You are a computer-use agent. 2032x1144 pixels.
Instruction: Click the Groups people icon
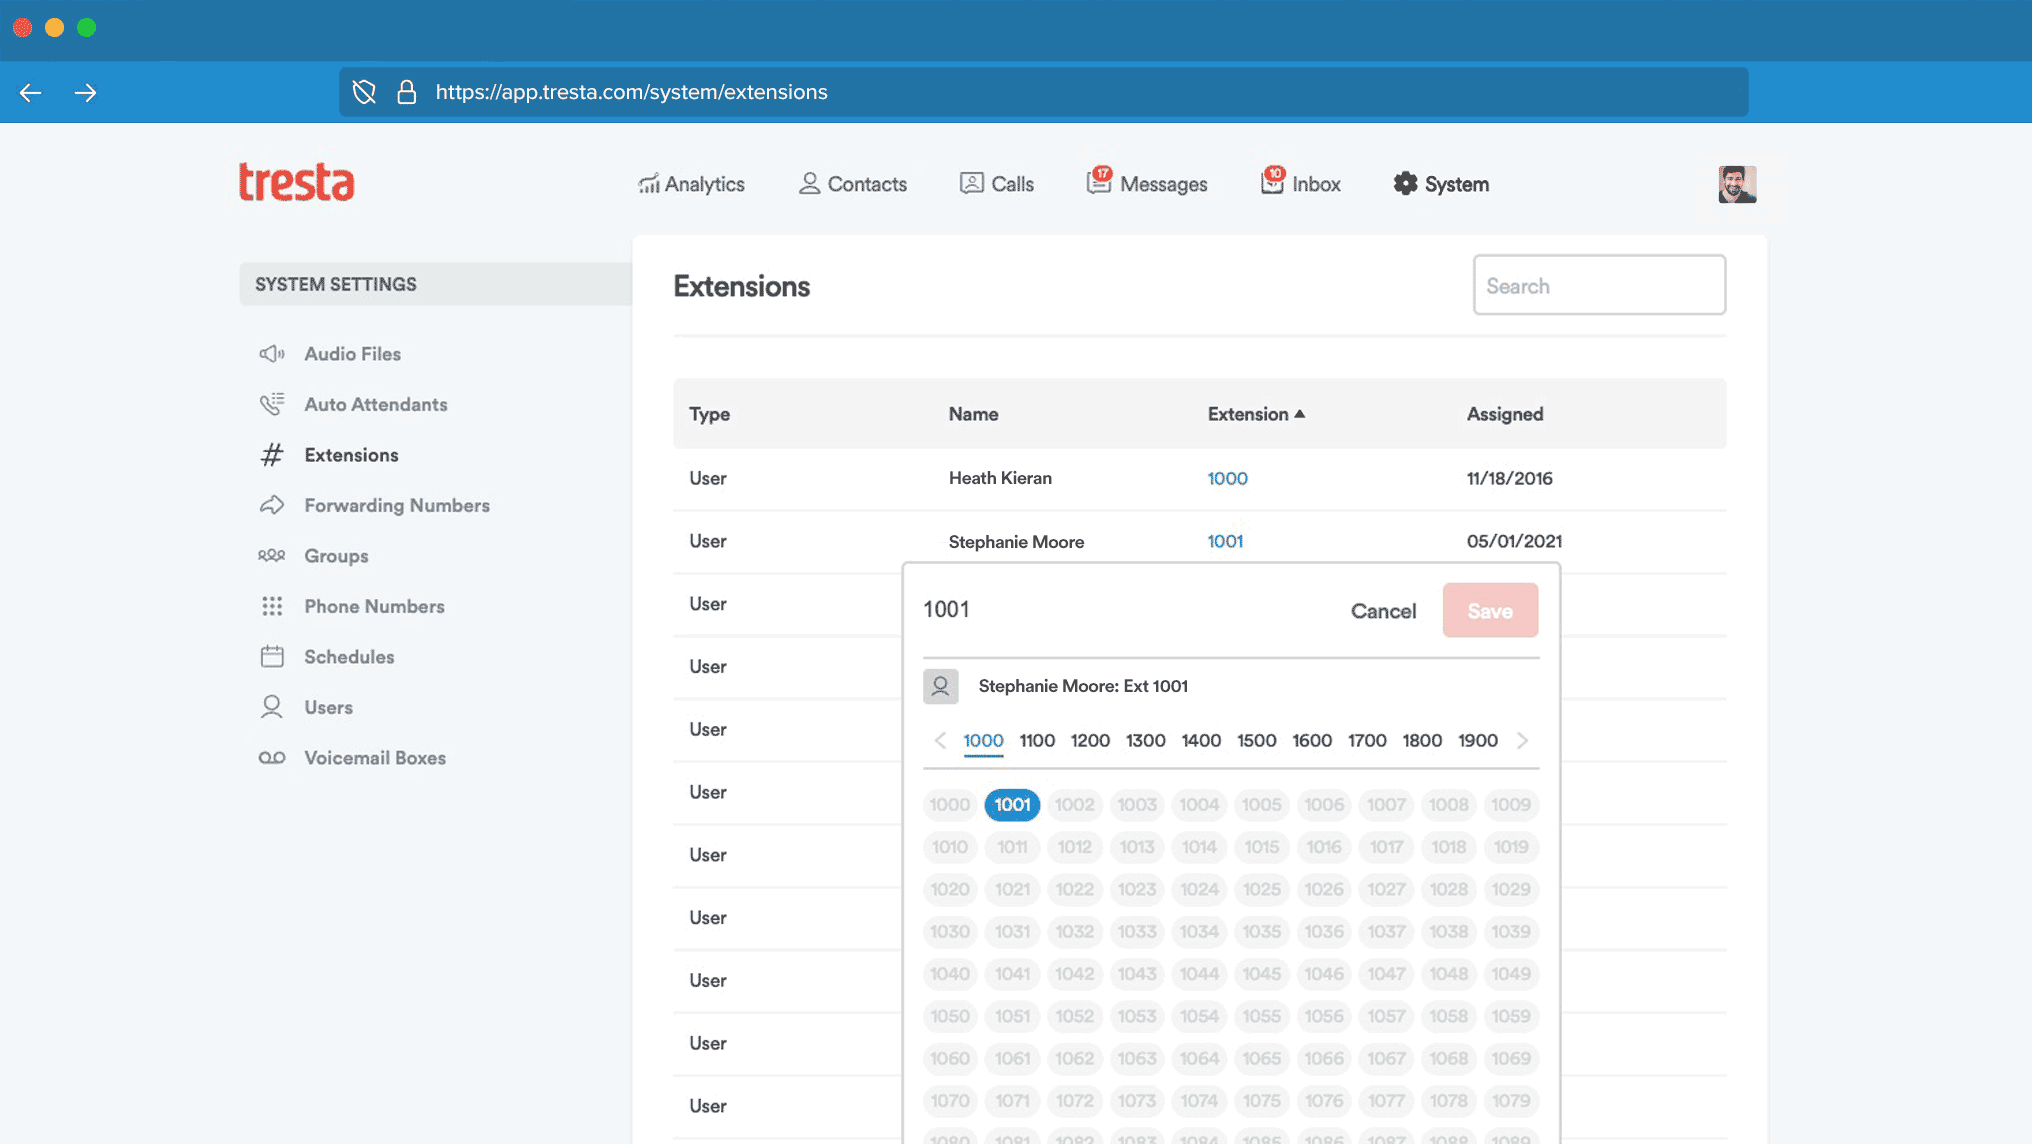(272, 556)
